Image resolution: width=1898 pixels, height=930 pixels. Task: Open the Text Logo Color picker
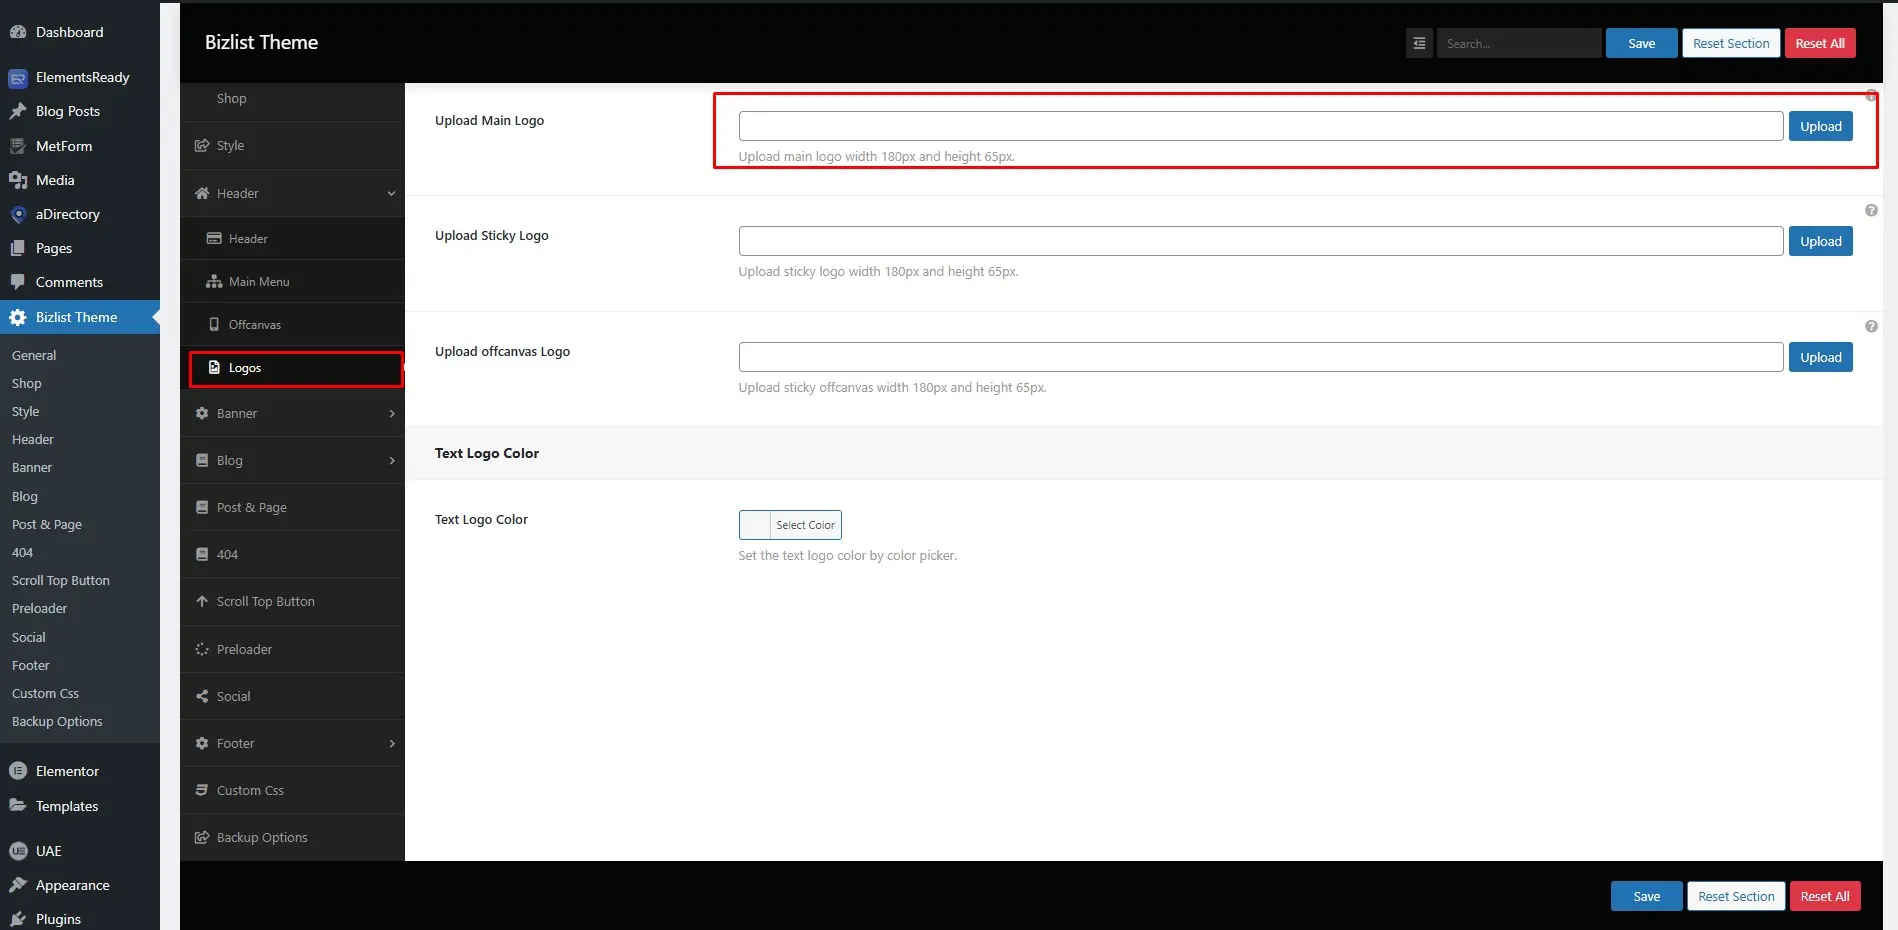tap(789, 524)
